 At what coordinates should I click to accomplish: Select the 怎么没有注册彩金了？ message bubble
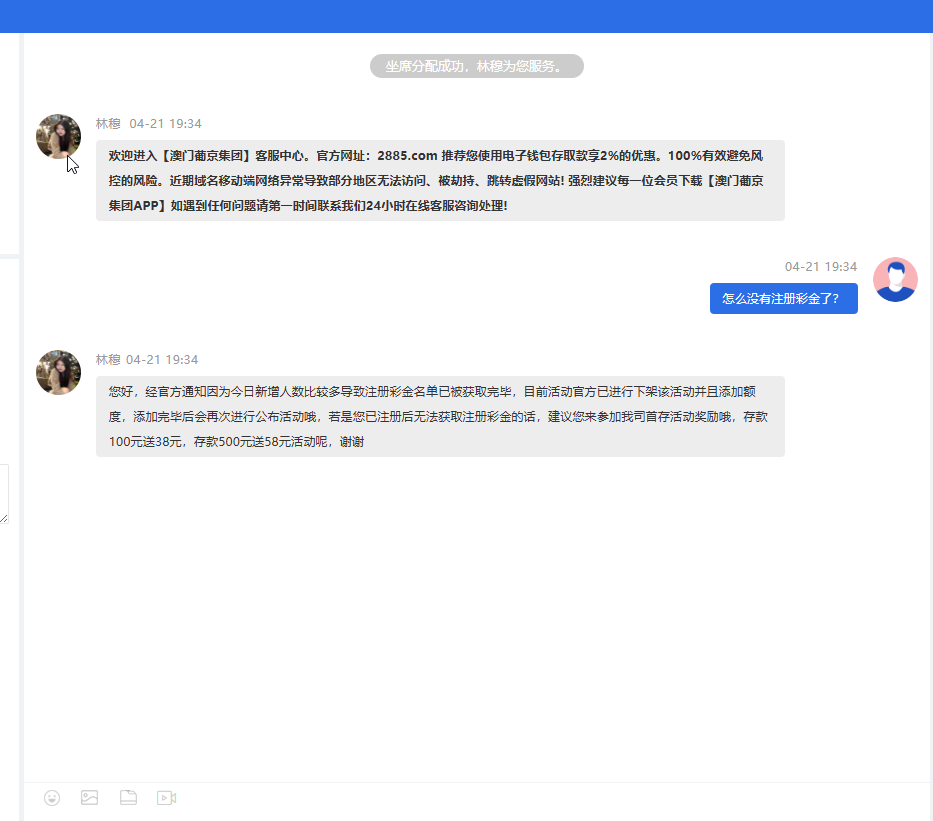(x=783, y=298)
